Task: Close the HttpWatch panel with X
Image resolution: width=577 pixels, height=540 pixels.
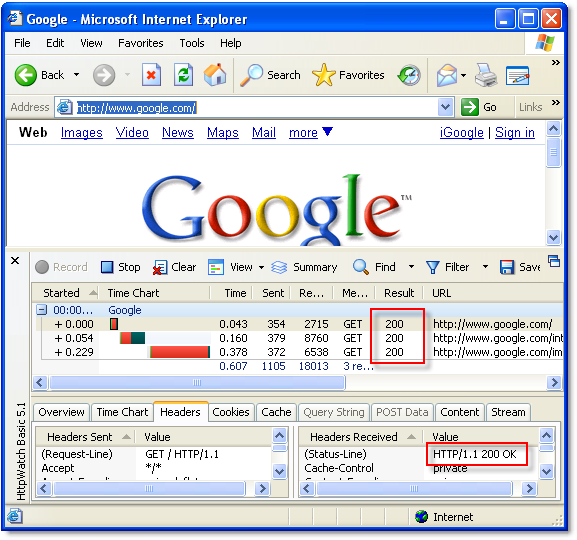Action: tap(15, 261)
